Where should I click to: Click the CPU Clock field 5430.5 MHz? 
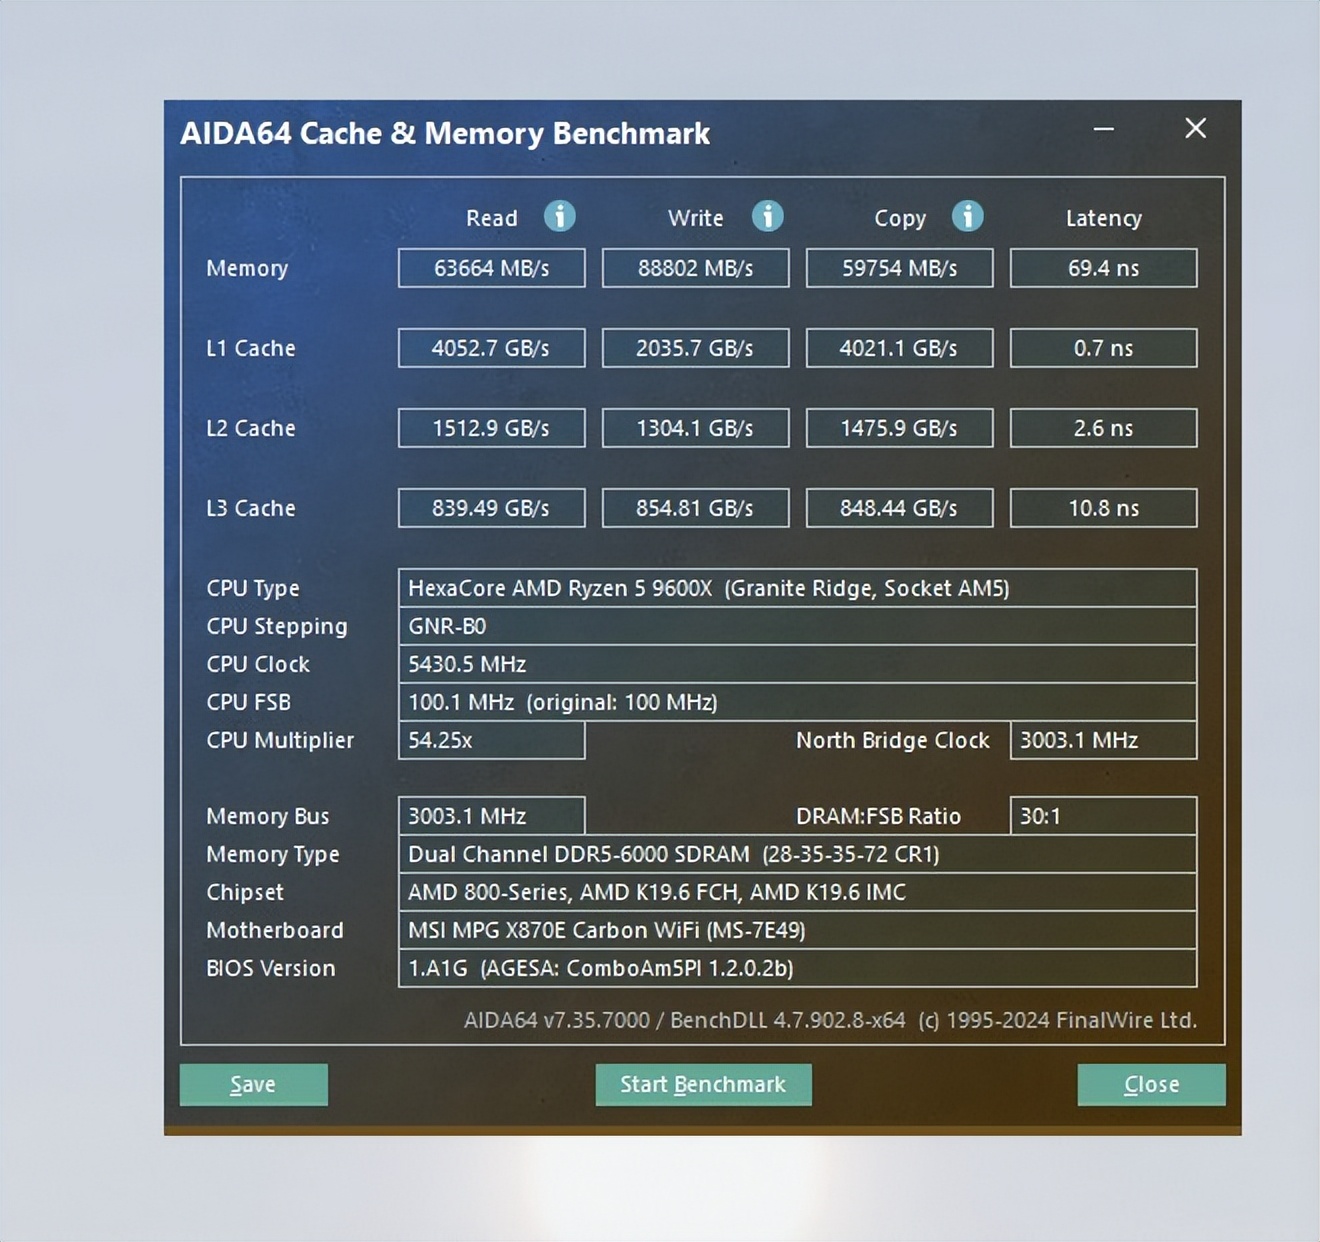(797, 664)
